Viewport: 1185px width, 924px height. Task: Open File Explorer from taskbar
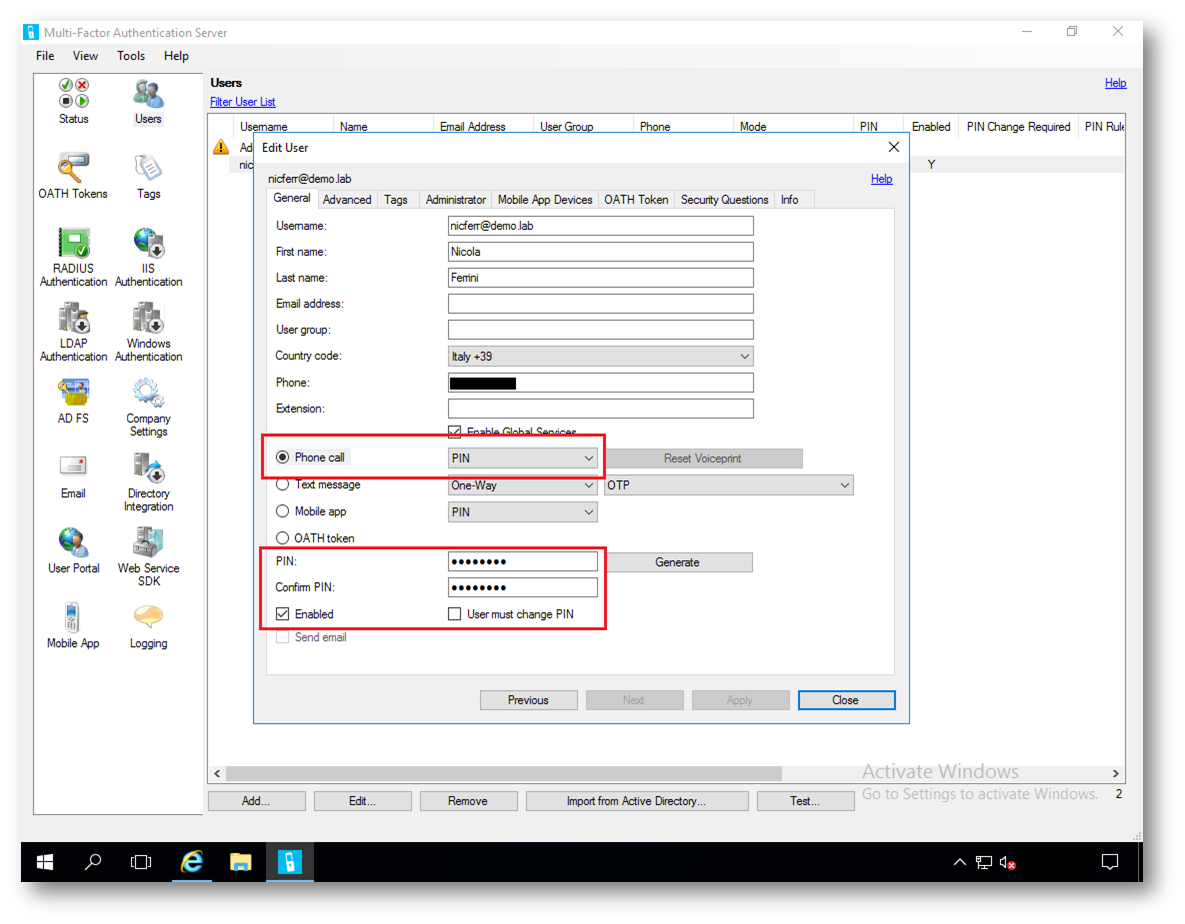240,862
